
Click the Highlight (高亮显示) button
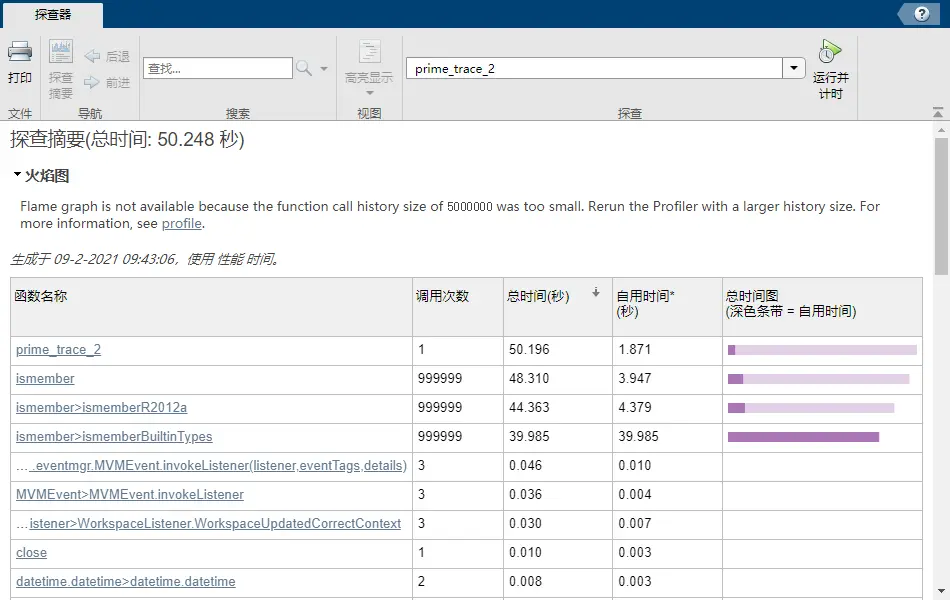369,68
